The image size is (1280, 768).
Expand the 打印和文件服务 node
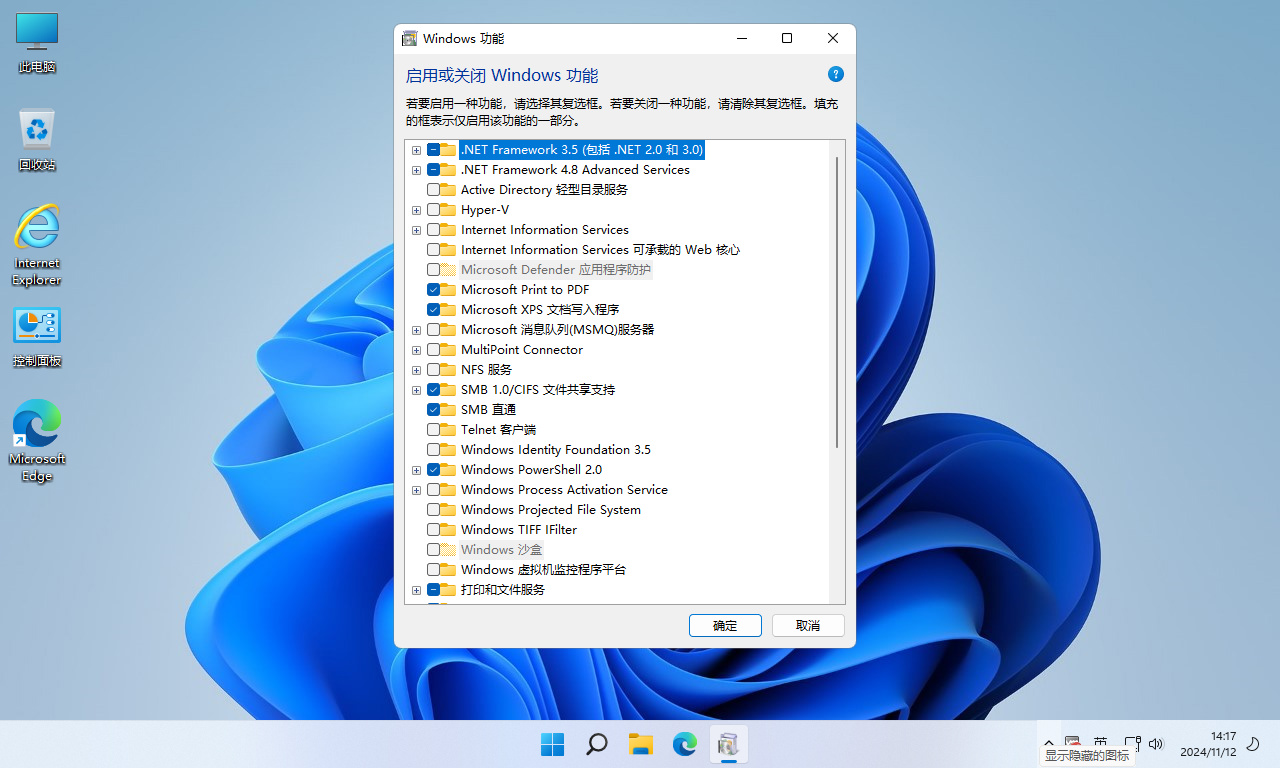(x=416, y=590)
